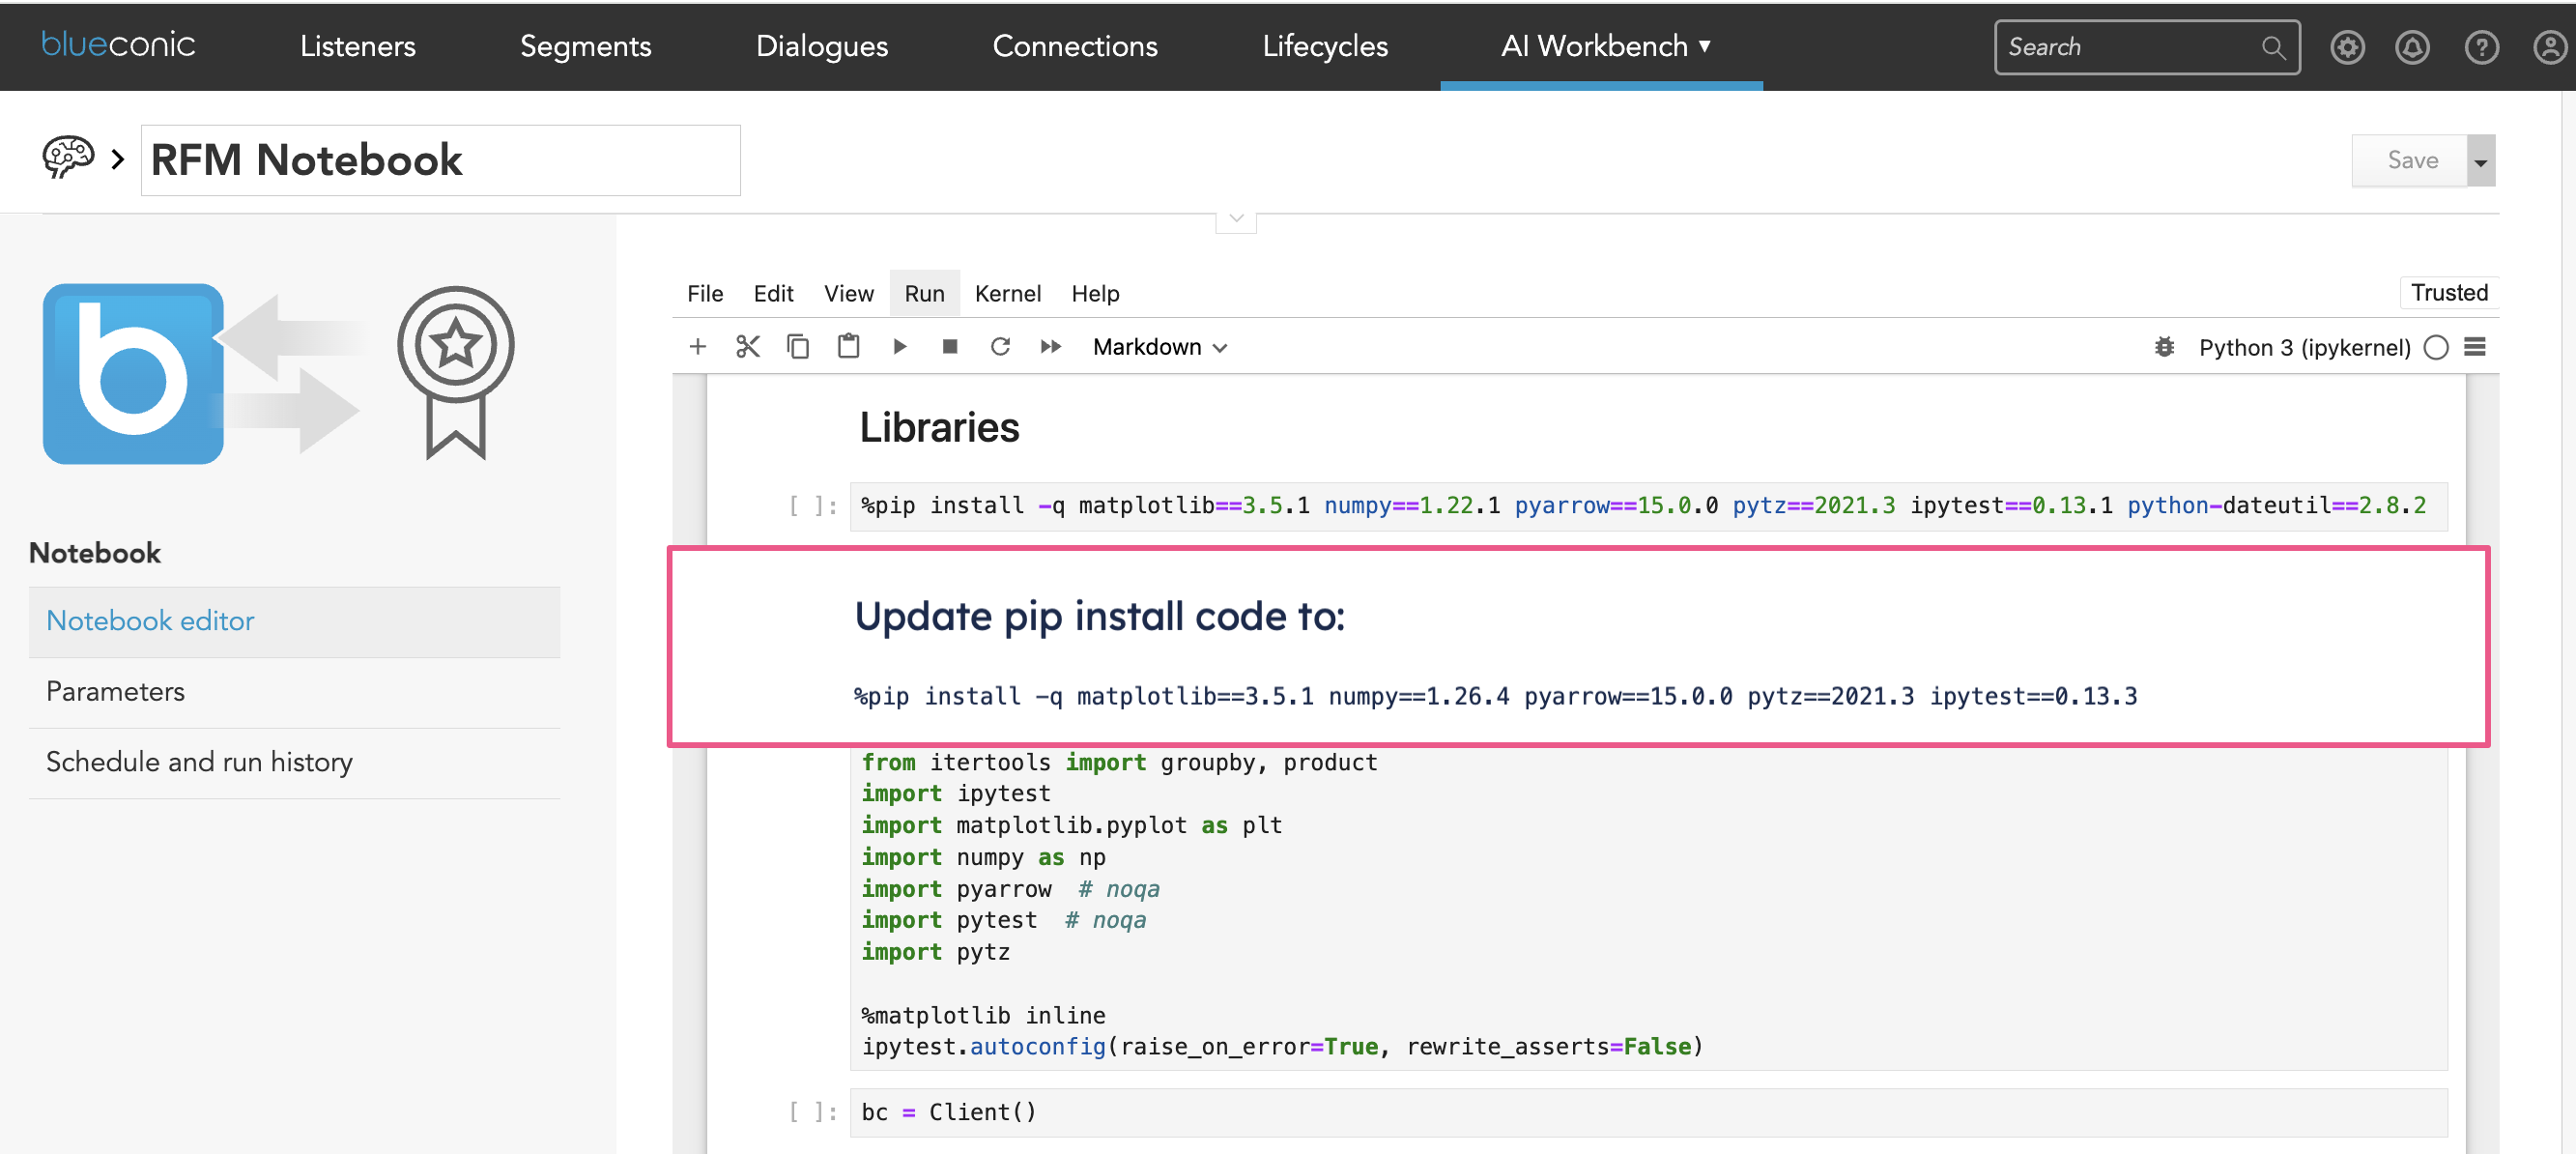The image size is (2576, 1154).
Task: Open the notebook Edit menu
Action: point(772,293)
